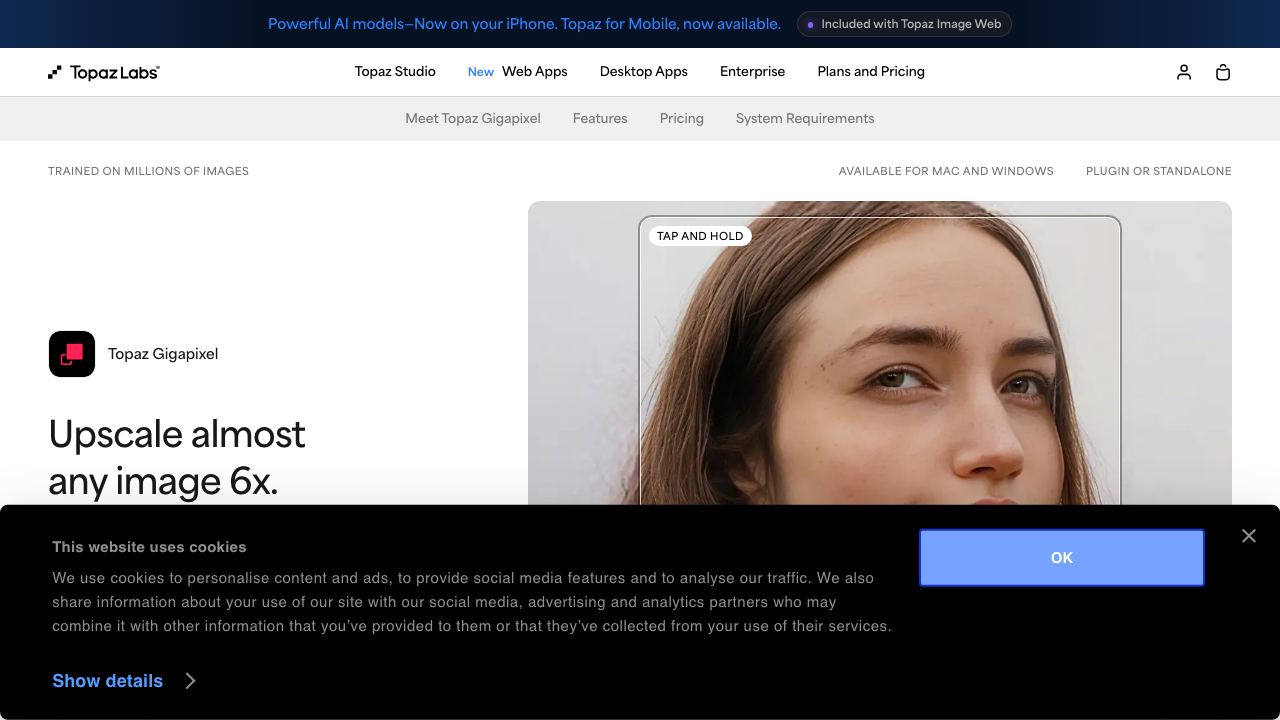Close the cookie banner with the X

(x=1249, y=536)
